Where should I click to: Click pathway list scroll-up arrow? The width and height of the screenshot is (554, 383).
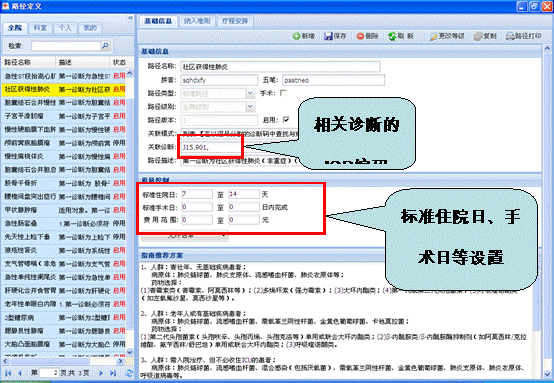[129, 73]
